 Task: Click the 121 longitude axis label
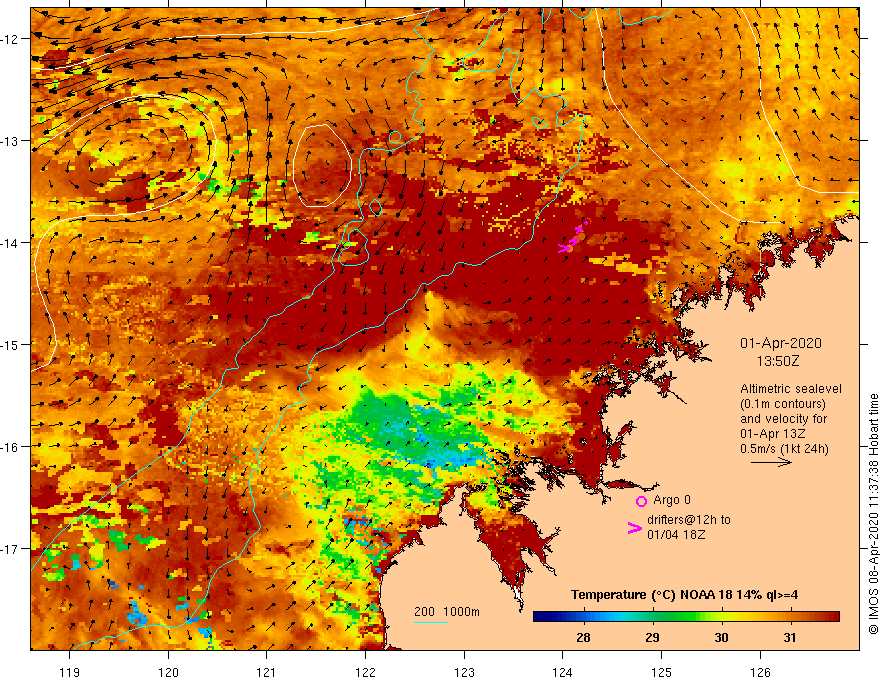[267, 672]
